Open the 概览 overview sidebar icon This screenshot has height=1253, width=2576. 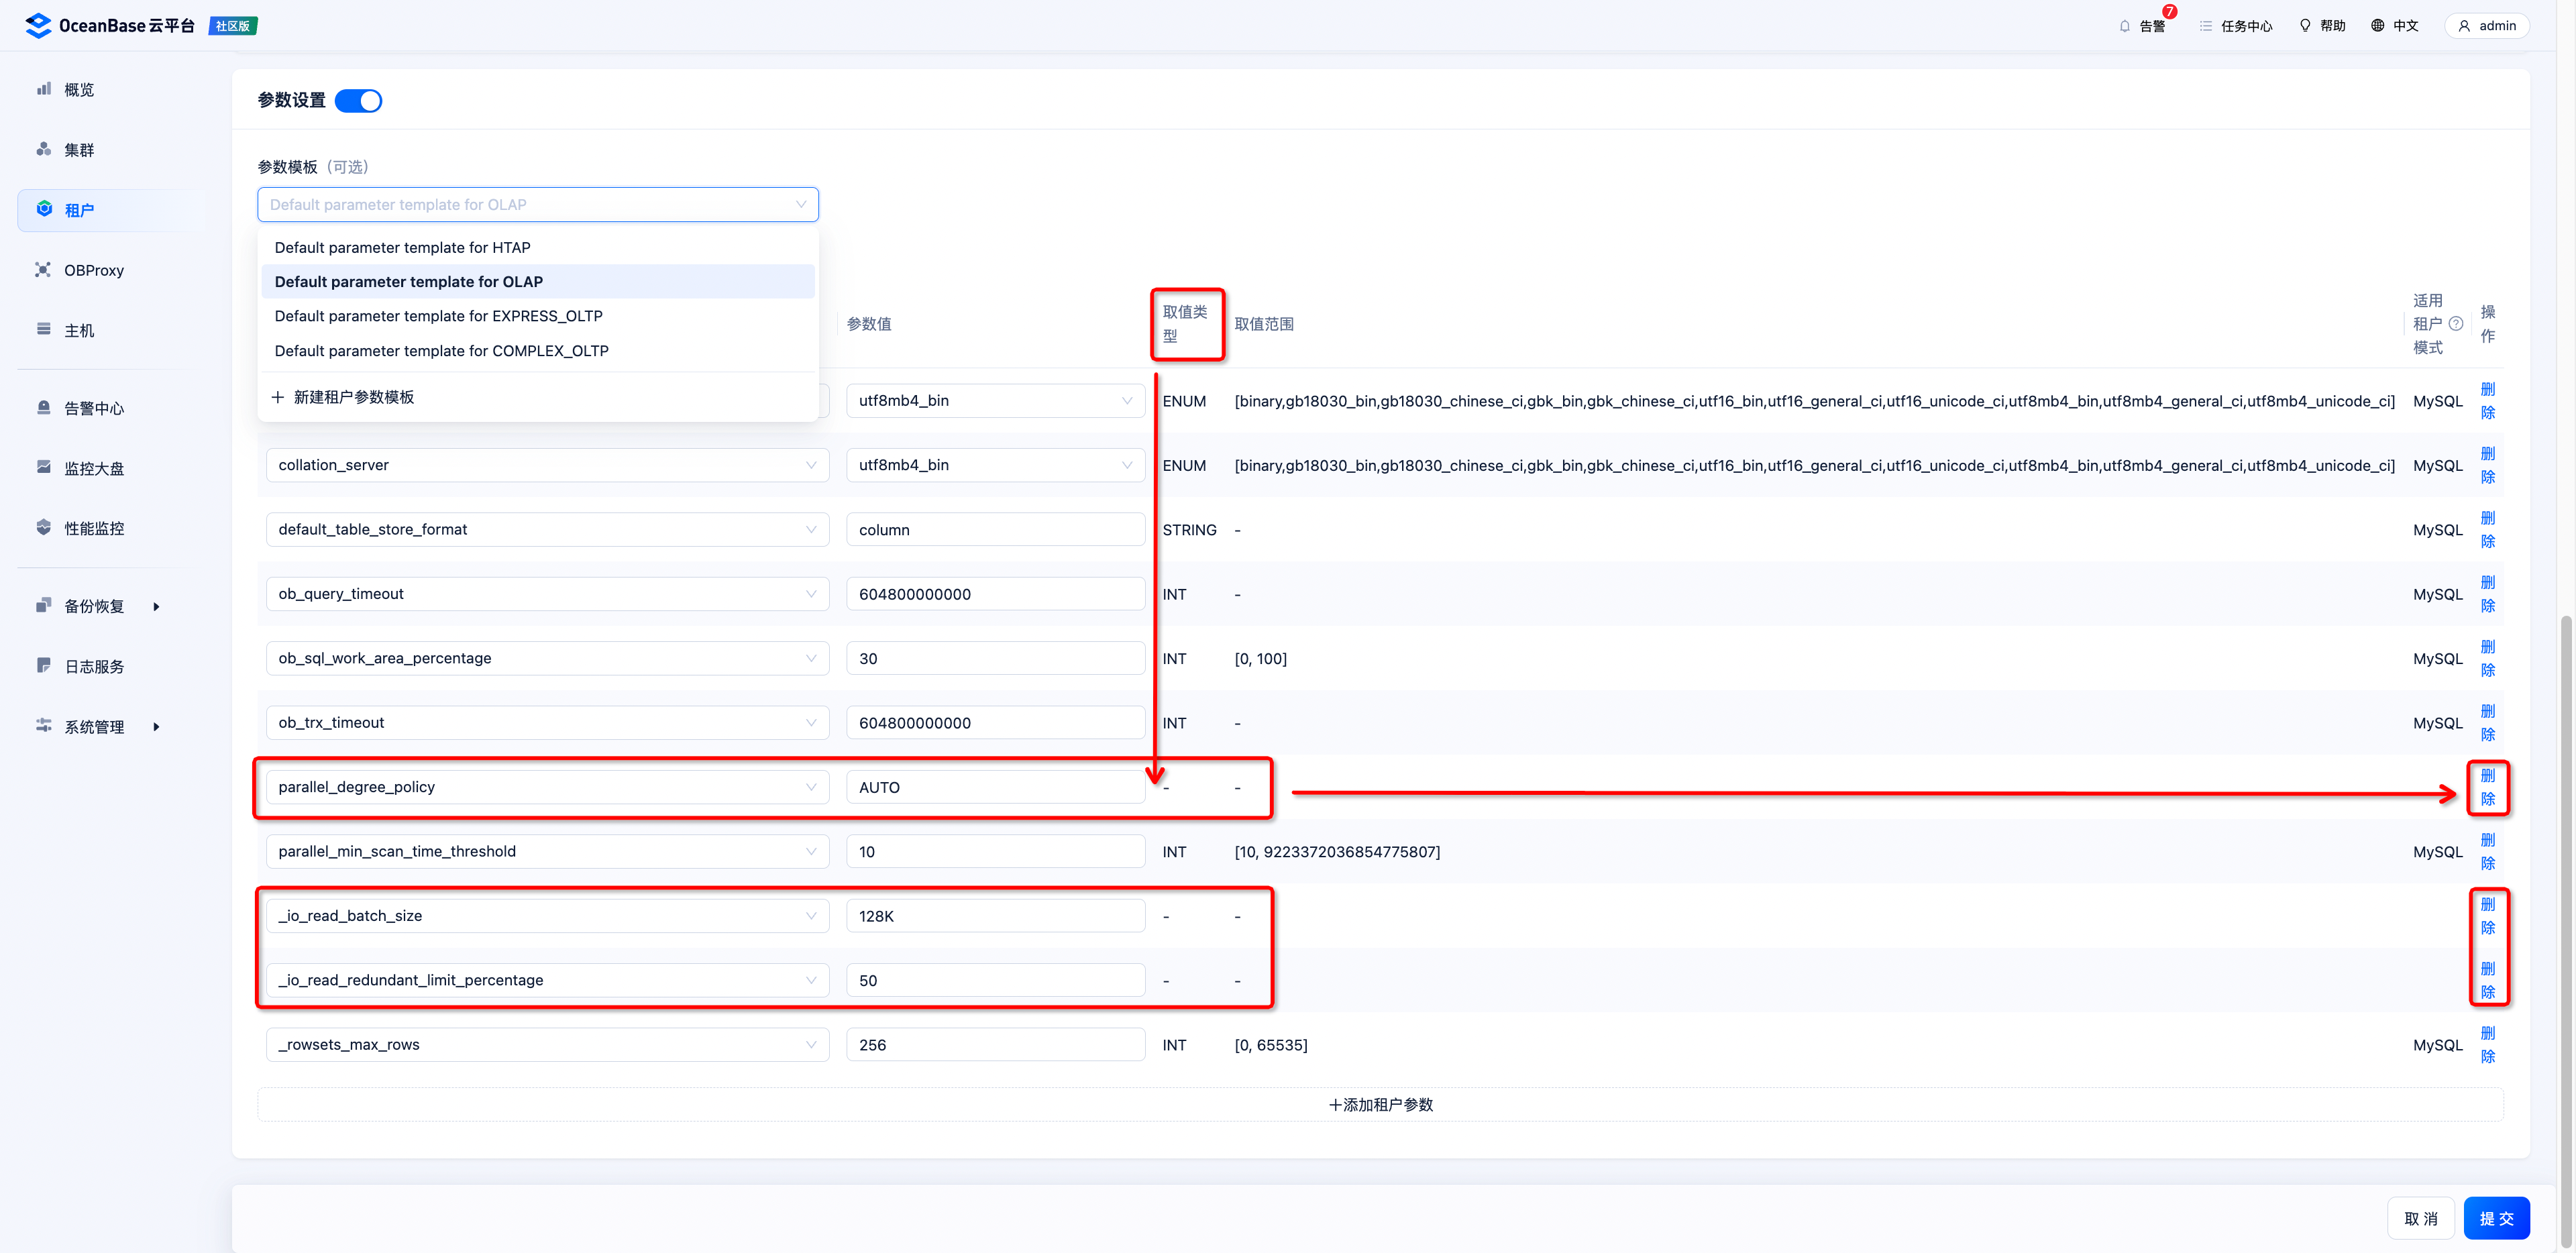(x=44, y=89)
